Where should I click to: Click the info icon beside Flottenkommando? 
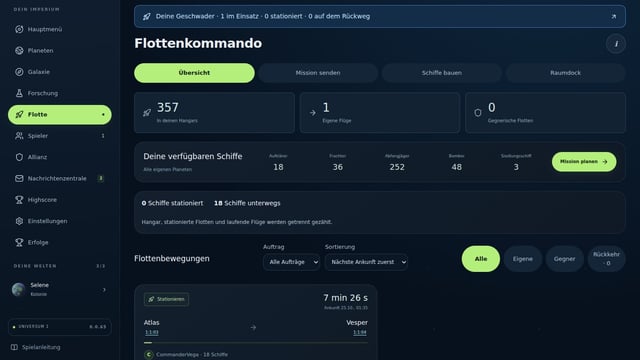click(x=616, y=44)
